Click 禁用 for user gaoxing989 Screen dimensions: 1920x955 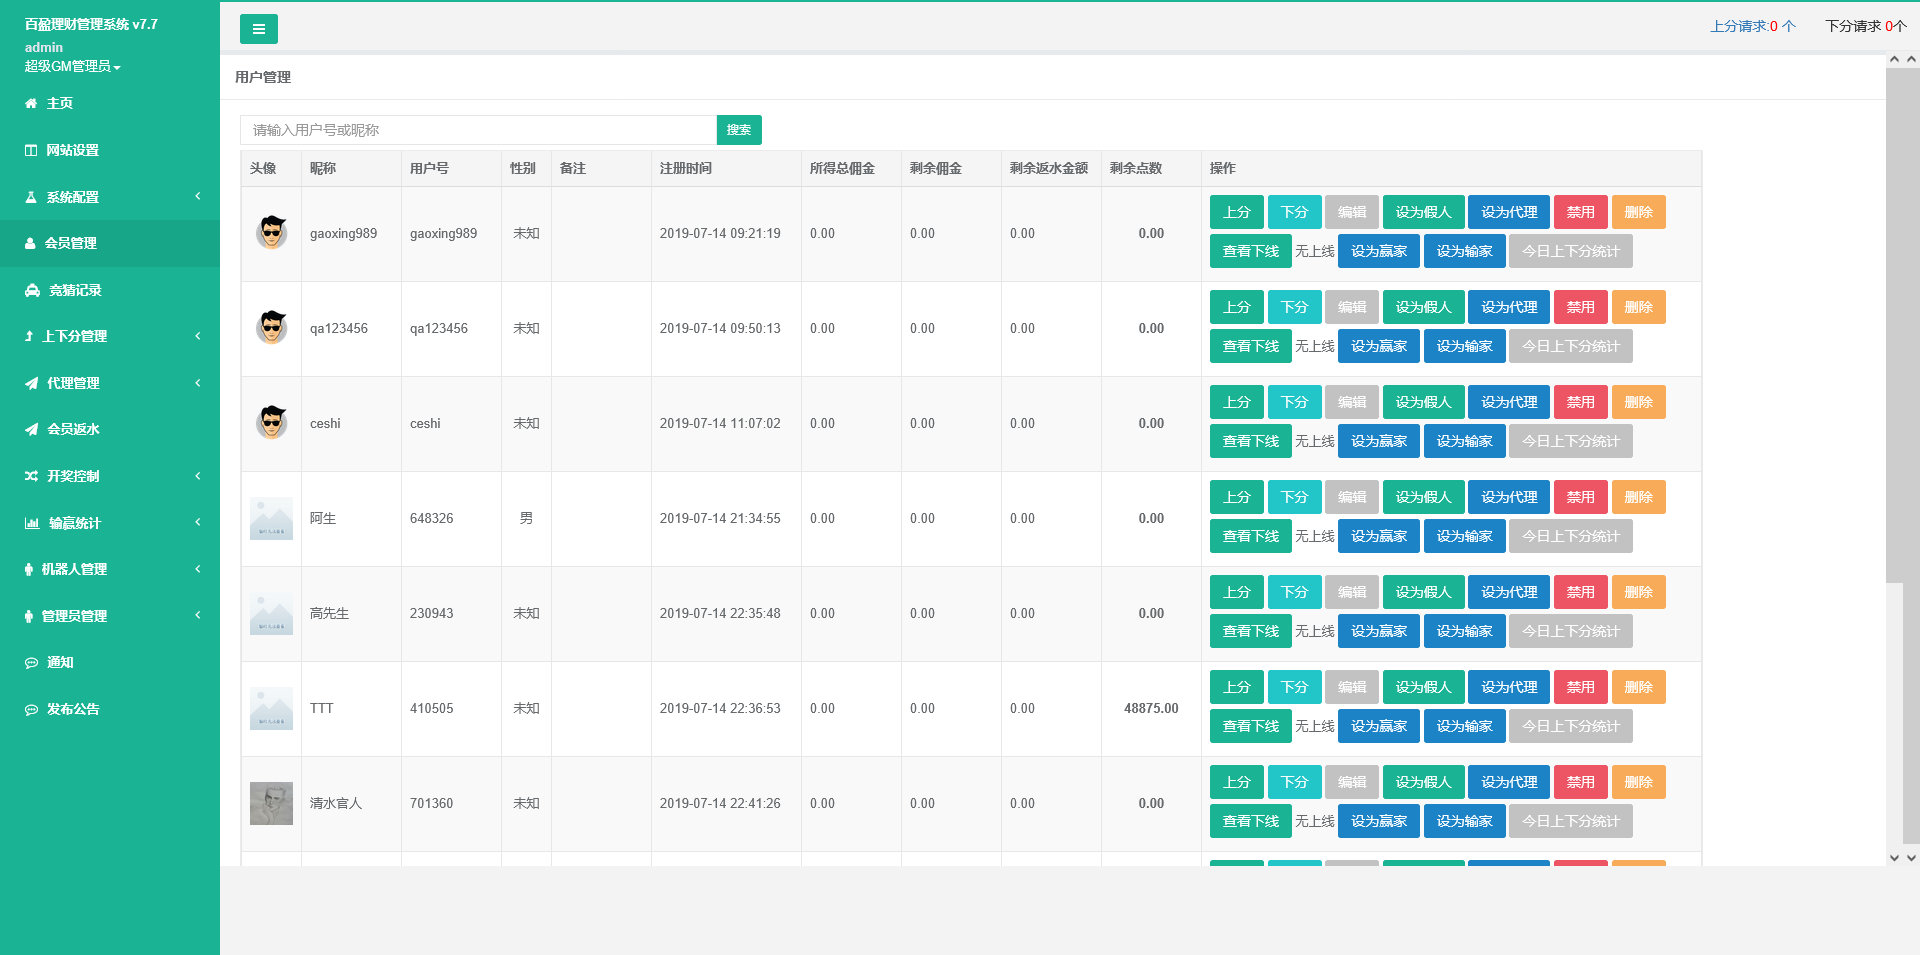(x=1580, y=212)
